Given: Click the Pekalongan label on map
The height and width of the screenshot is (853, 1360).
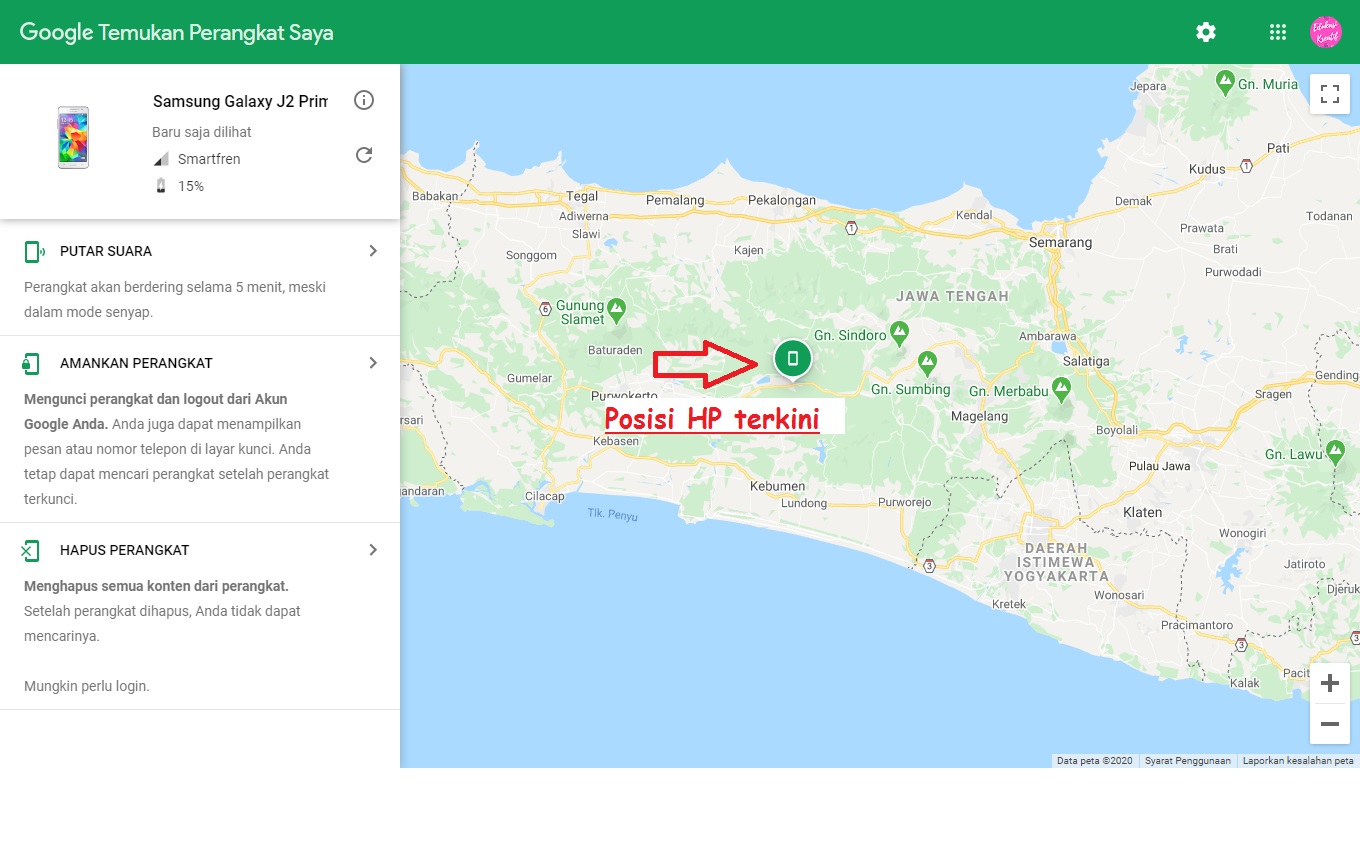Looking at the screenshot, I should [x=782, y=200].
